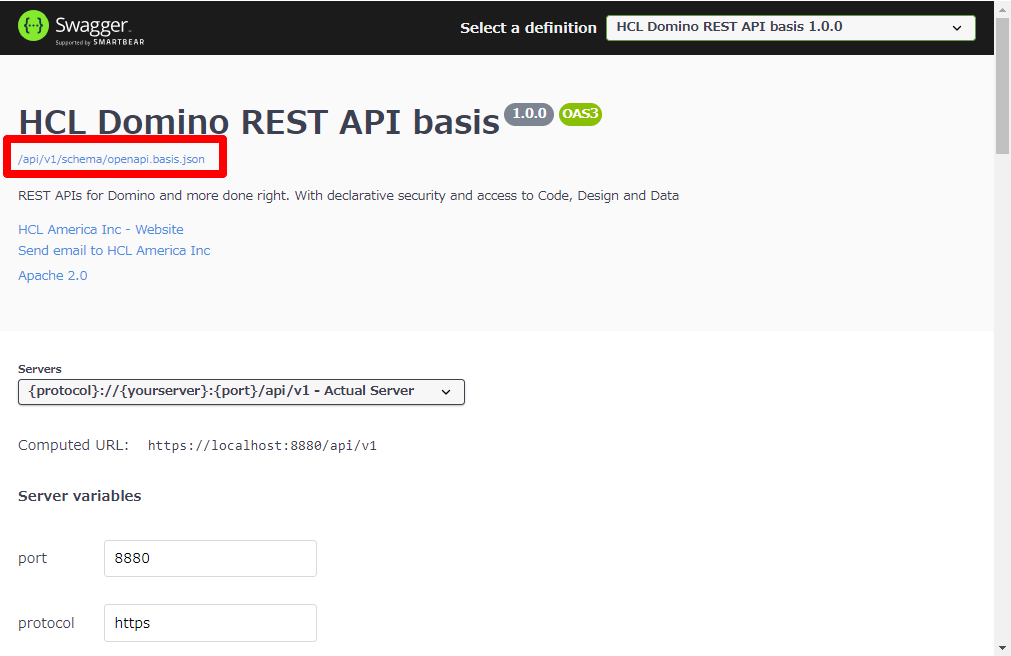Click the scrollbar up arrow

1002,9
